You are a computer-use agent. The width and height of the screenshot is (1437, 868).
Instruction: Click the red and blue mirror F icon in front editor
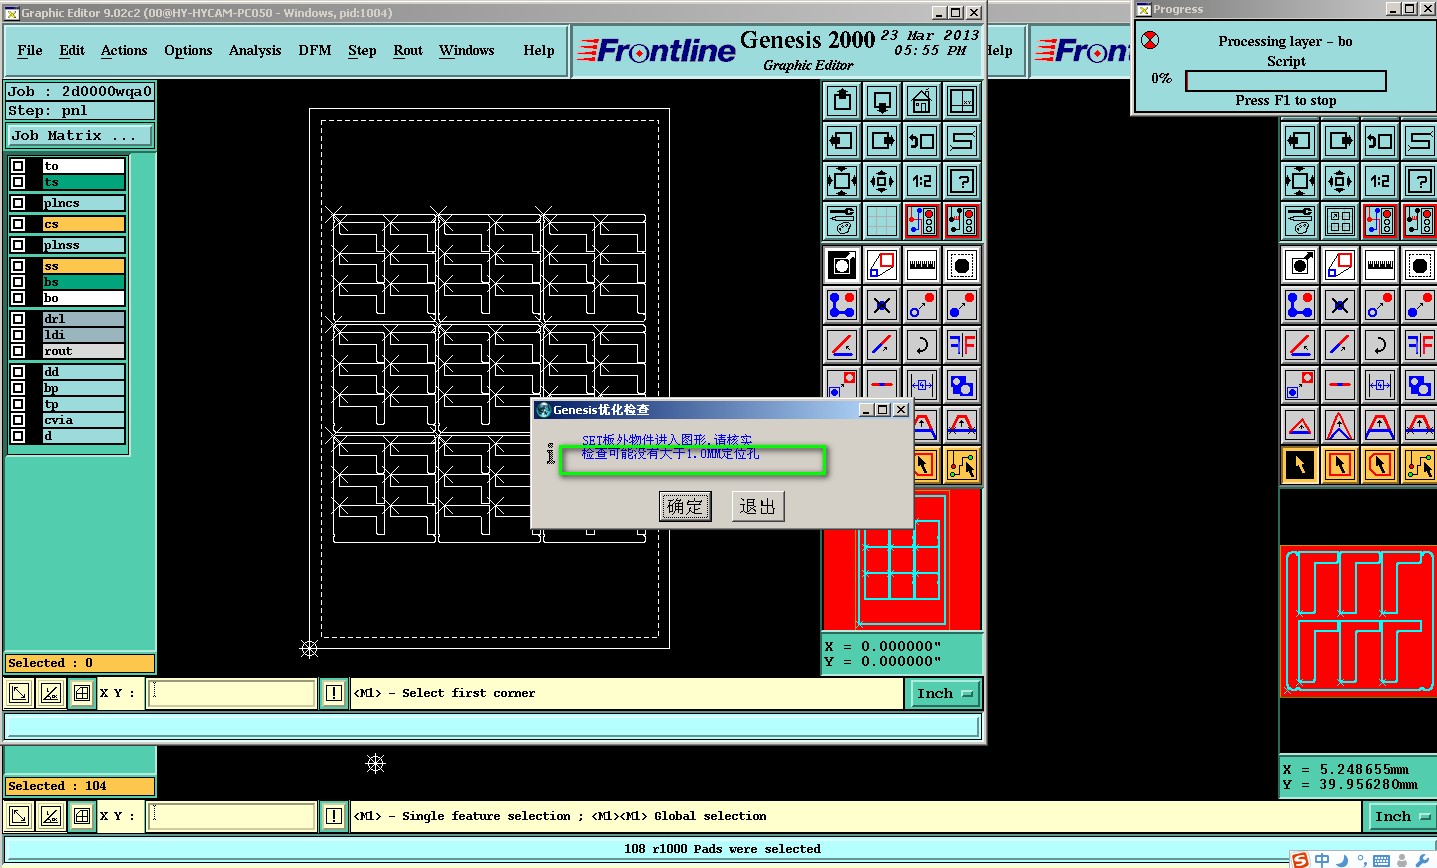(962, 345)
